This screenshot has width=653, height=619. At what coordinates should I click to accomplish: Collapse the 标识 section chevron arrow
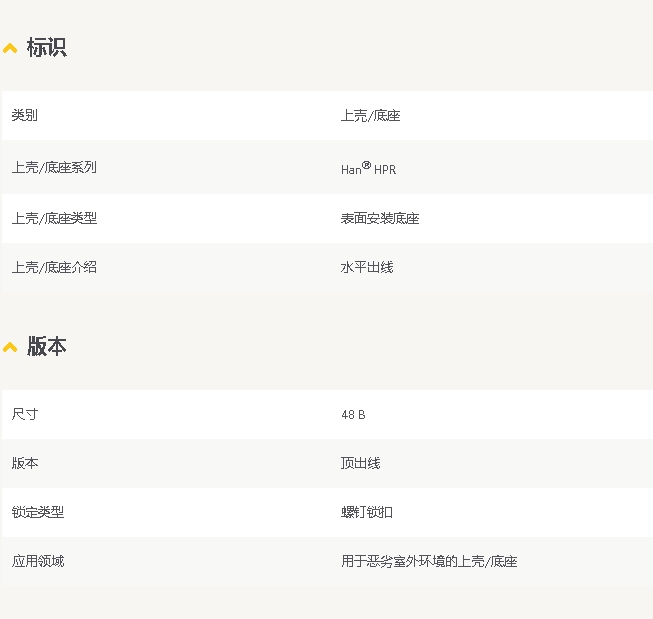10,48
